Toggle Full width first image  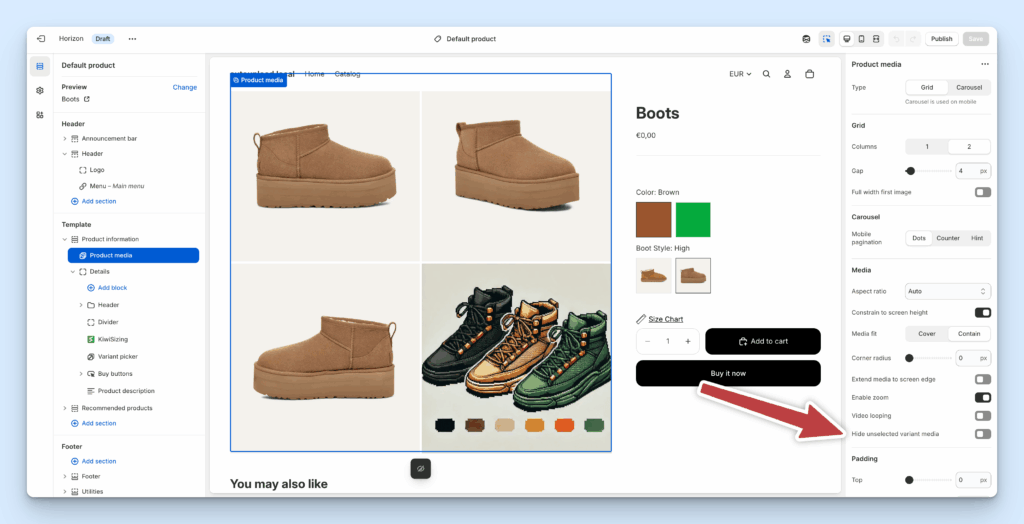click(x=982, y=192)
